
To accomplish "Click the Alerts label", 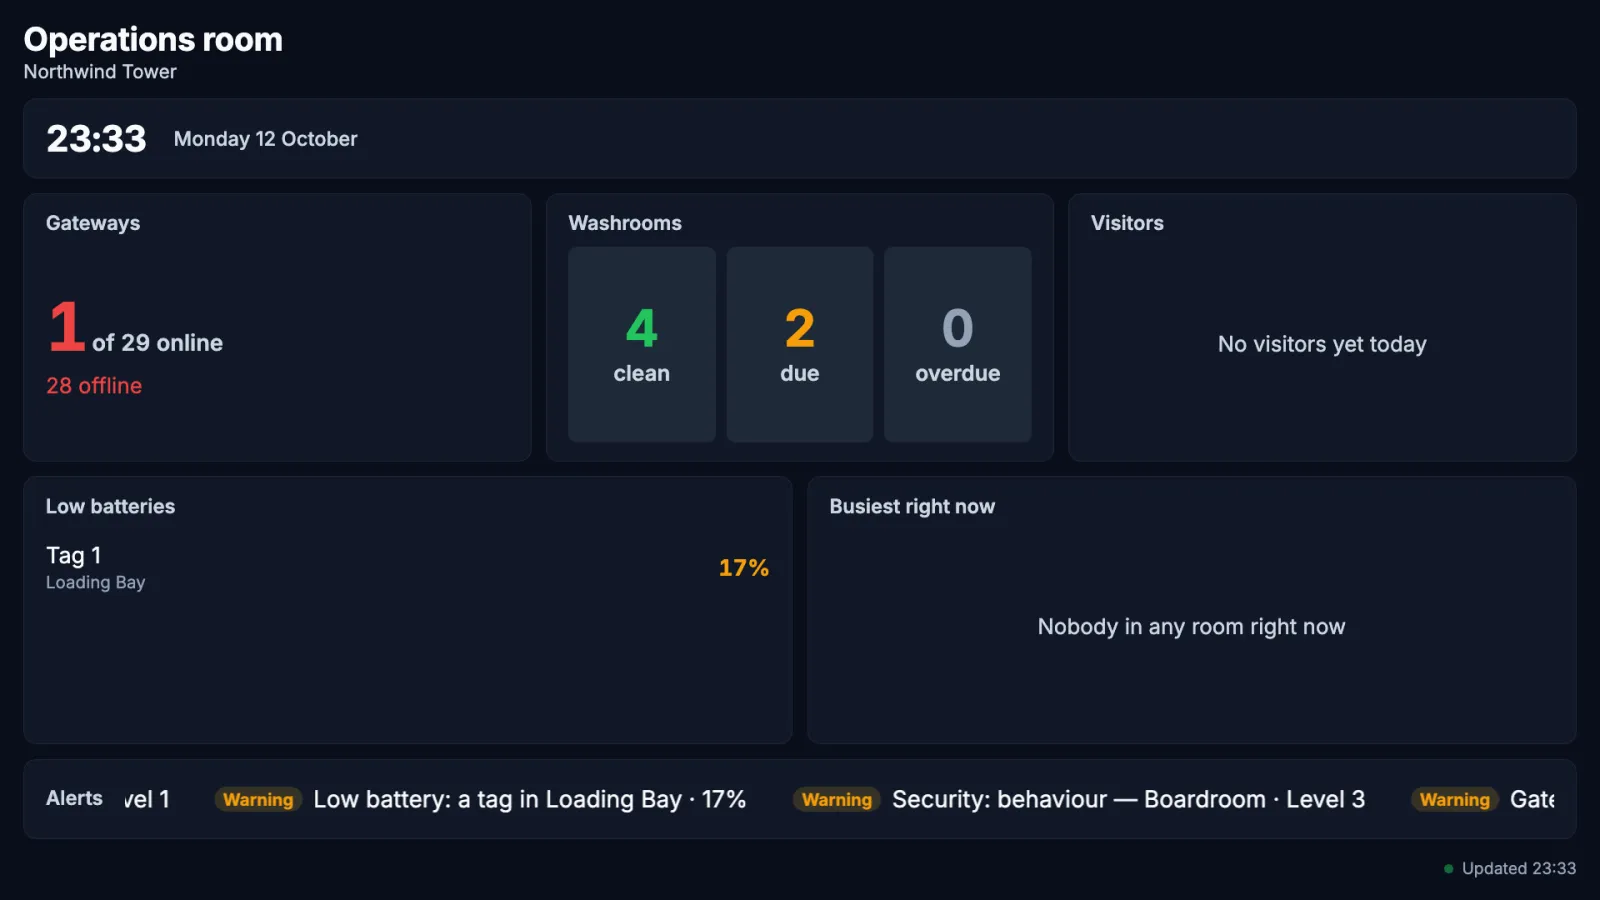I will click(74, 798).
